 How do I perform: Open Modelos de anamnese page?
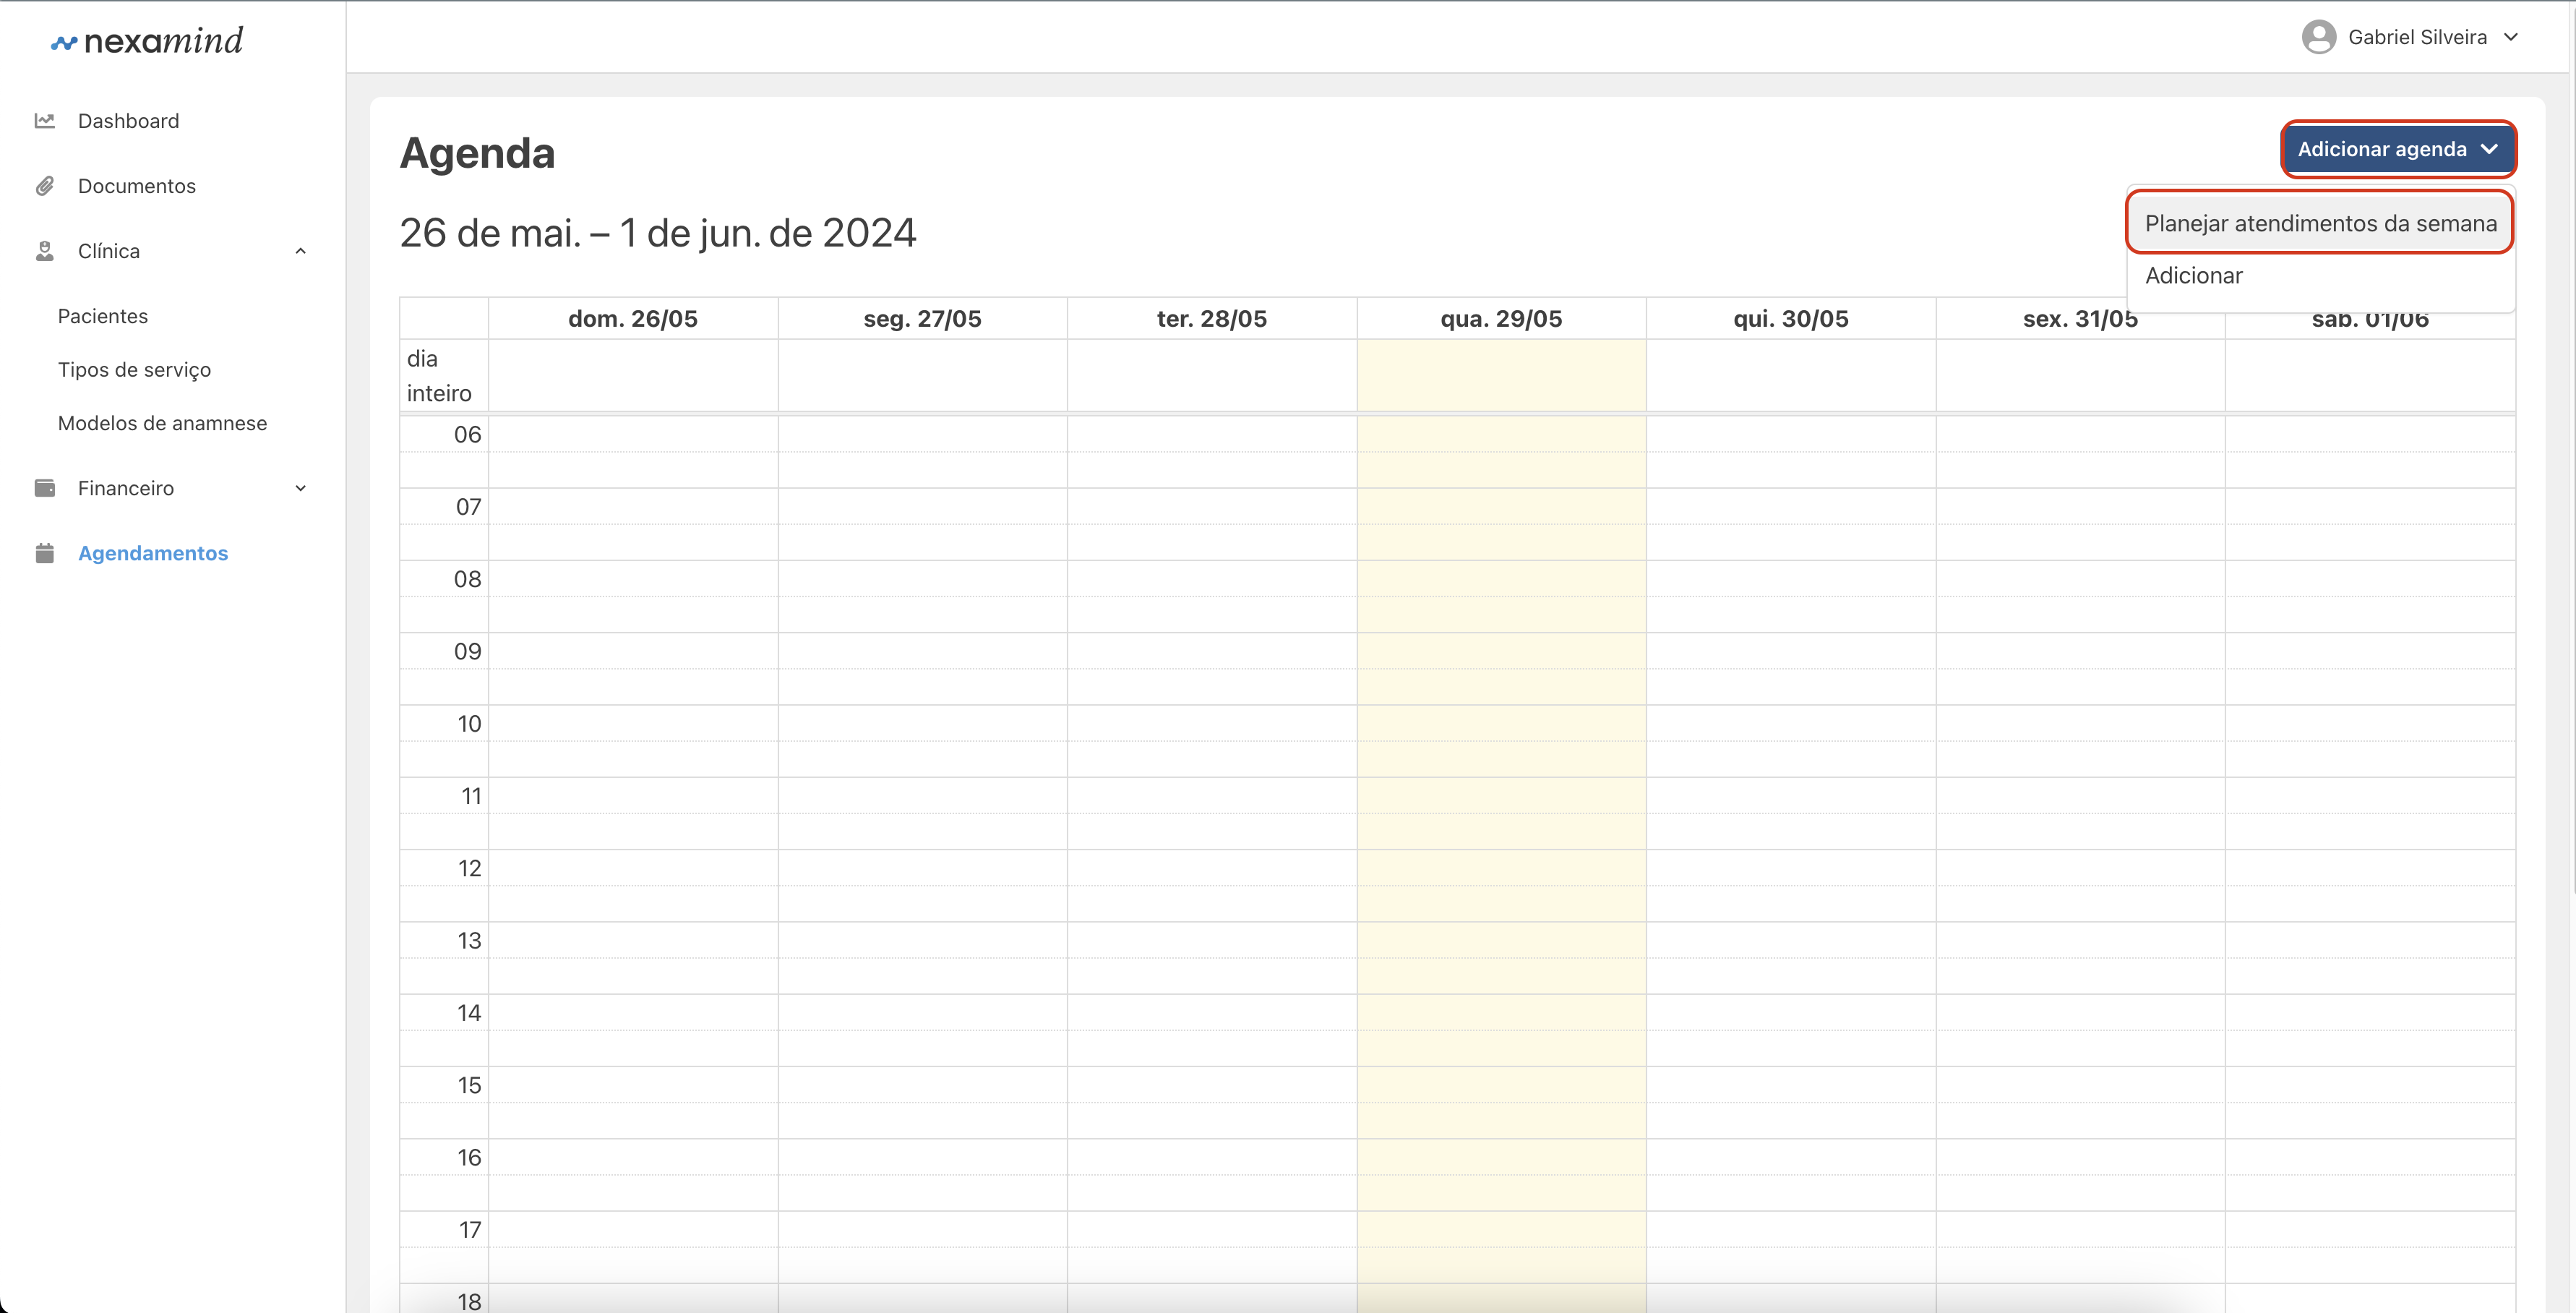pos(162,423)
